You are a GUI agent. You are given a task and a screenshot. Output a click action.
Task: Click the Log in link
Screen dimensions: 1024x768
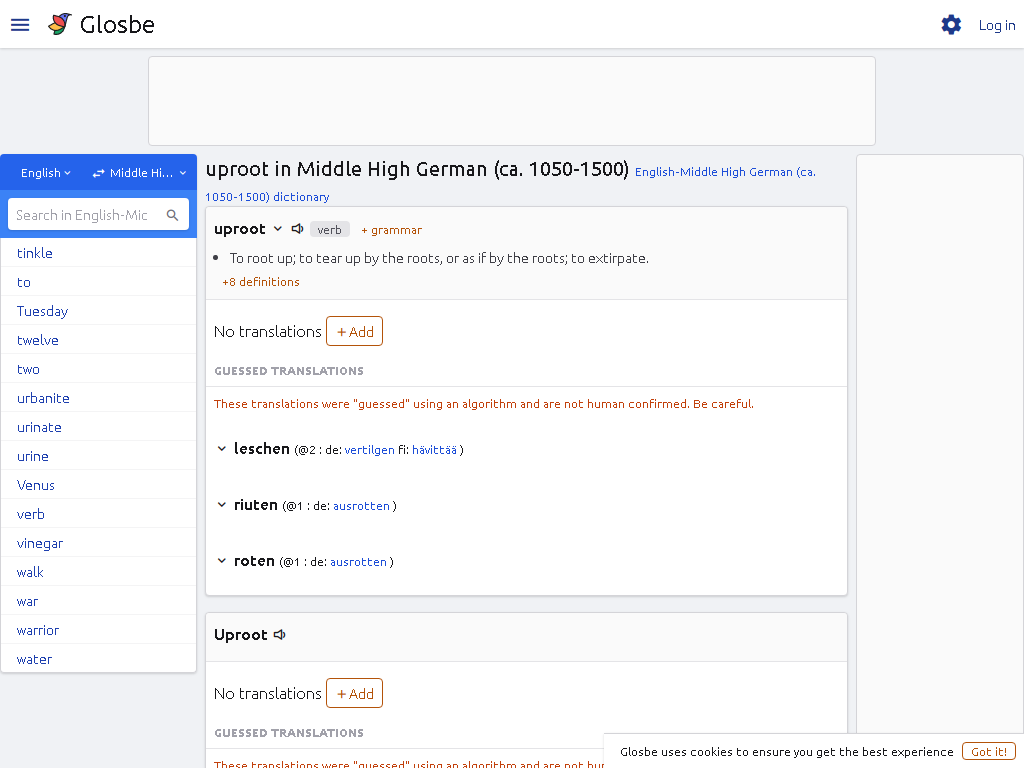(997, 25)
